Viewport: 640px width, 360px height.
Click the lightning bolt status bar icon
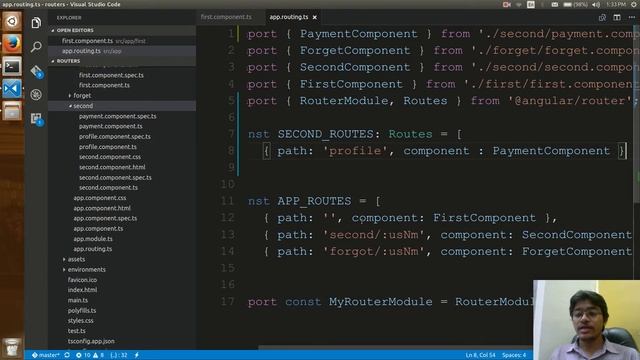tap(137, 355)
